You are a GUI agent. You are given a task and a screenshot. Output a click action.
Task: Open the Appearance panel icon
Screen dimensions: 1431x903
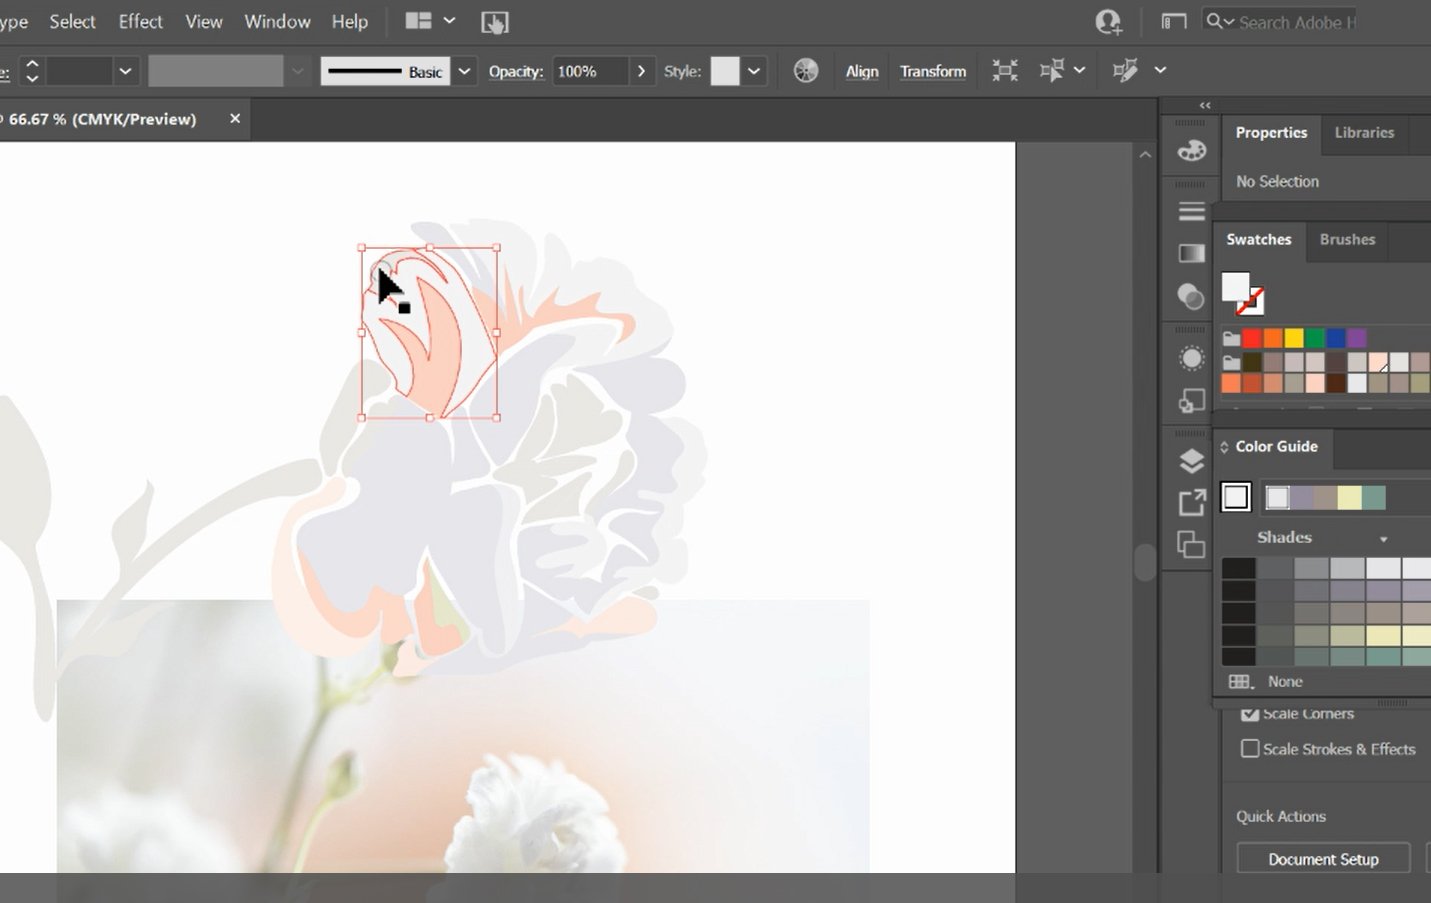(1191, 359)
